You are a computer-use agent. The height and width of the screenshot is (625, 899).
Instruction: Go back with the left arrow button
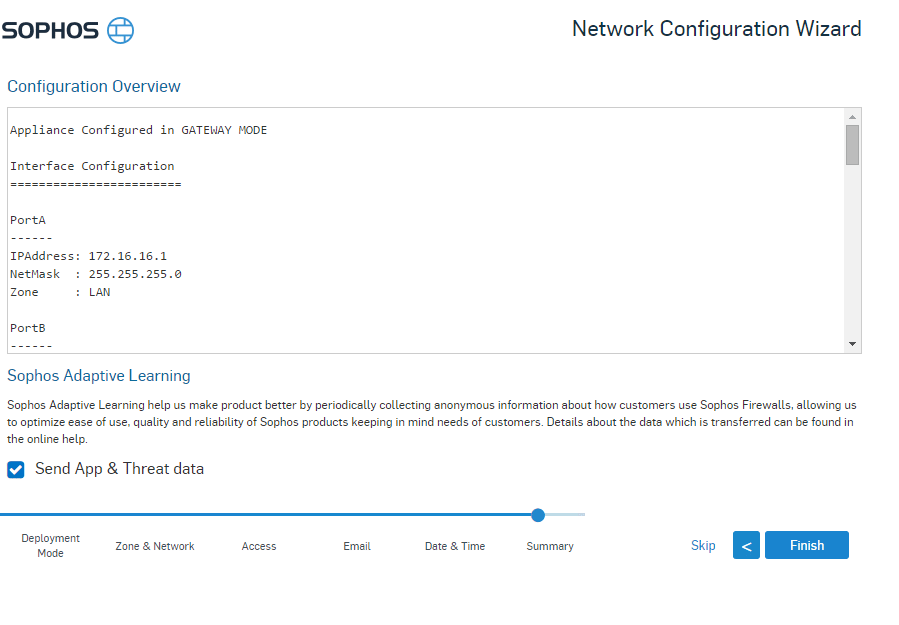pyautogui.click(x=746, y=545)
